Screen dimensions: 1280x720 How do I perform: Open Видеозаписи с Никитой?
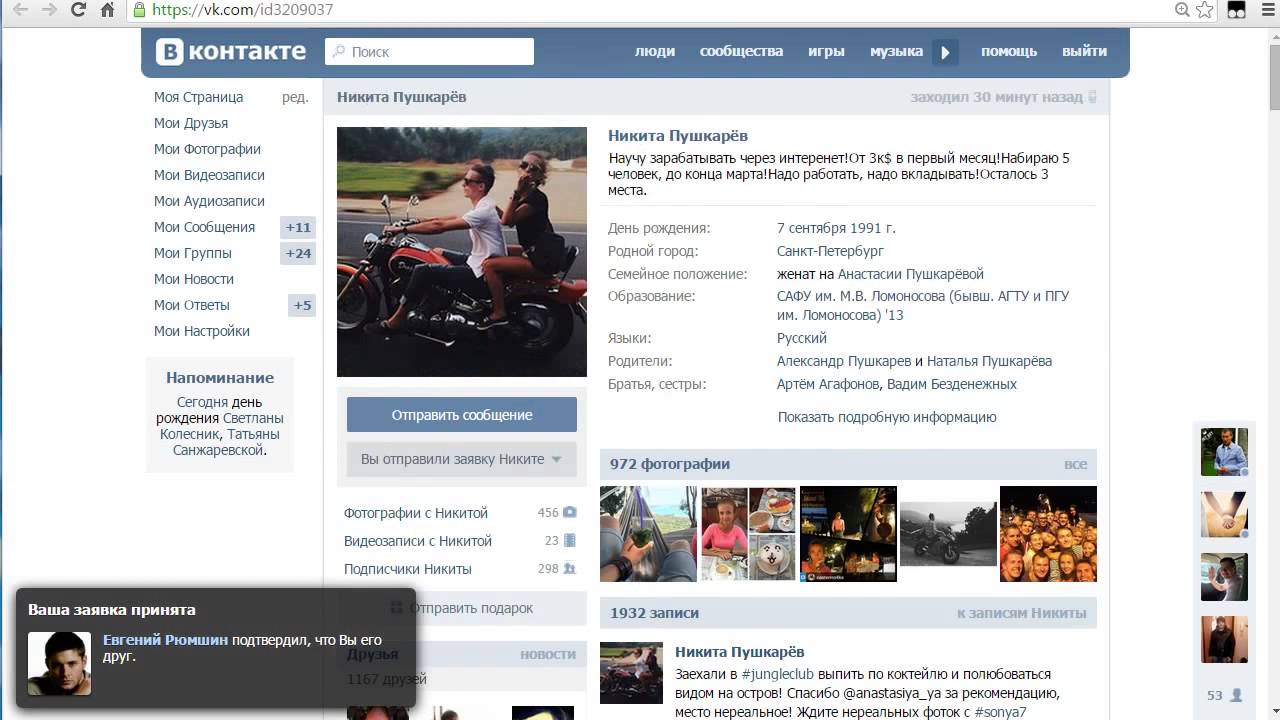click(418, 541)
